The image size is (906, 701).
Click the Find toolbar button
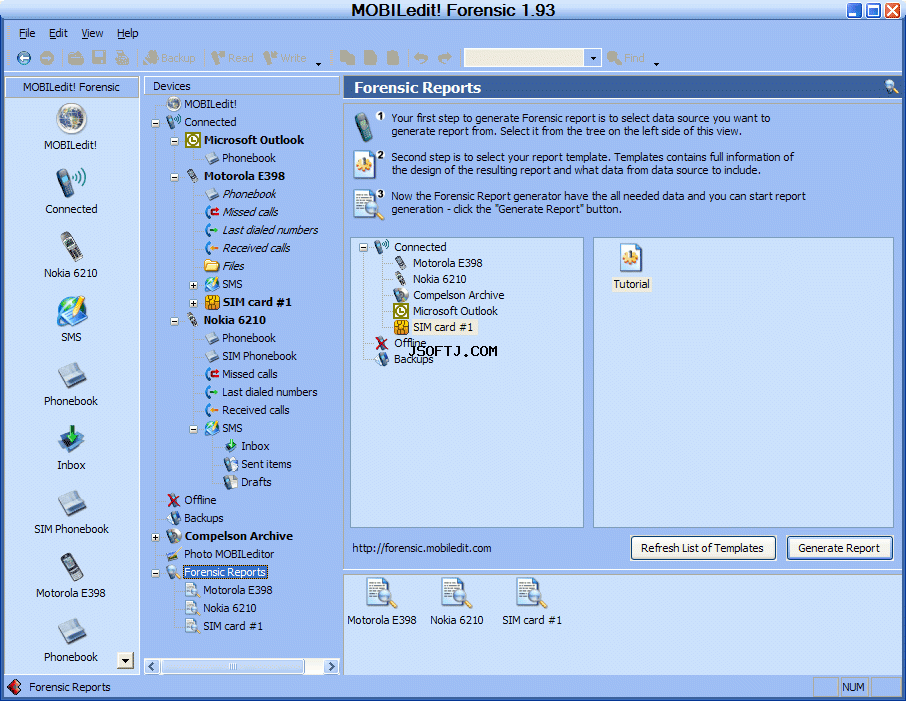coord(626,58)
